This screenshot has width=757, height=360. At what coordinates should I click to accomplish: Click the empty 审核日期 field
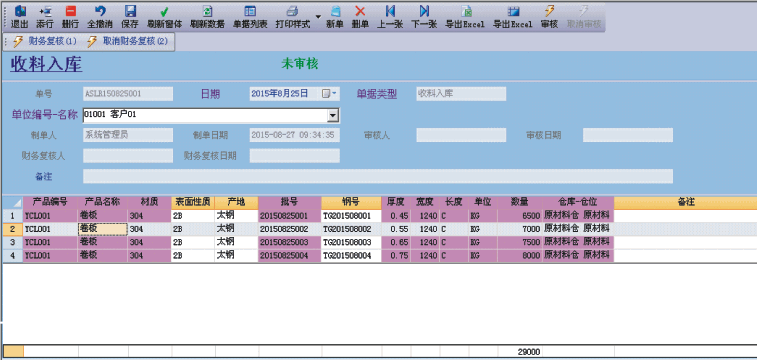point(628,135)
